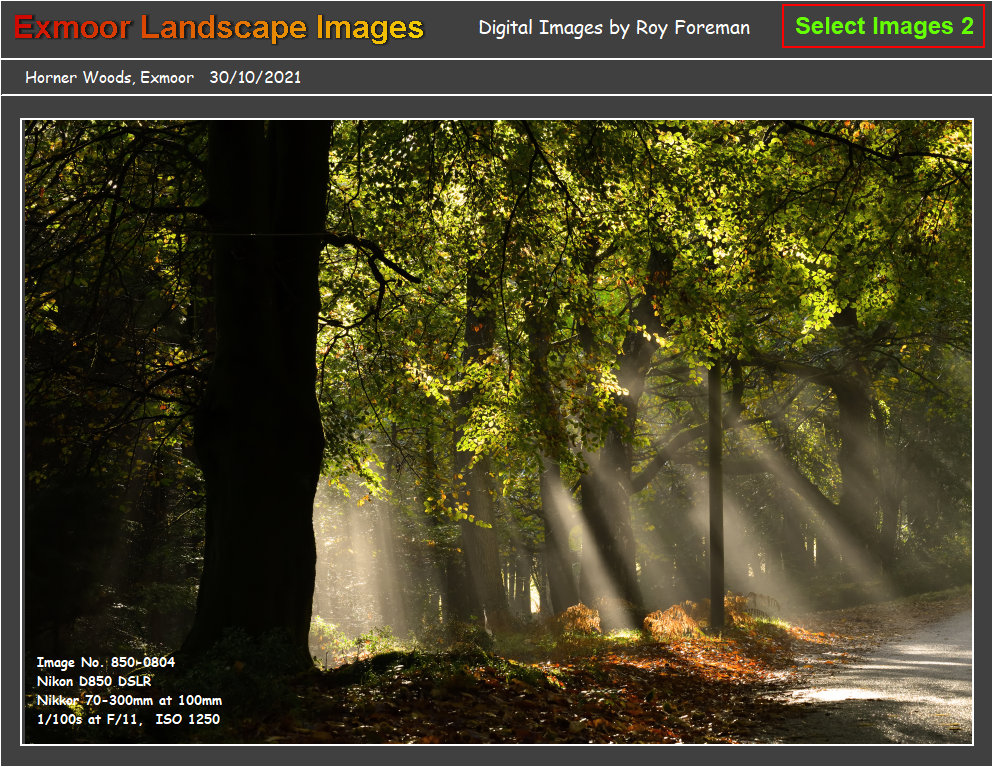Screen dimensions: 993x767
Task: Select the caption text Horner Woods, Exmoor
Action: (110, 77)
